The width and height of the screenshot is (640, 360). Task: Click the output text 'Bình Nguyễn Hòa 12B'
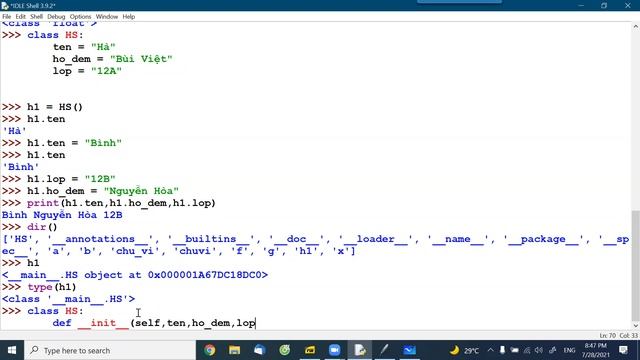[62, 215]
